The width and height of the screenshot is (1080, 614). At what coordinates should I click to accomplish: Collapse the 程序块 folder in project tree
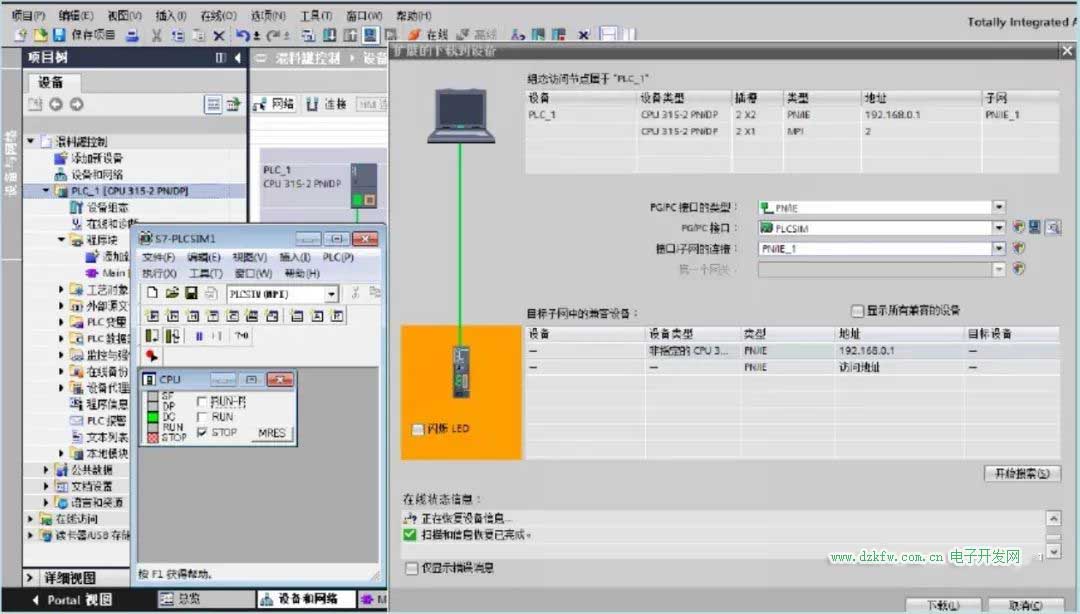(x=61, y=240)
